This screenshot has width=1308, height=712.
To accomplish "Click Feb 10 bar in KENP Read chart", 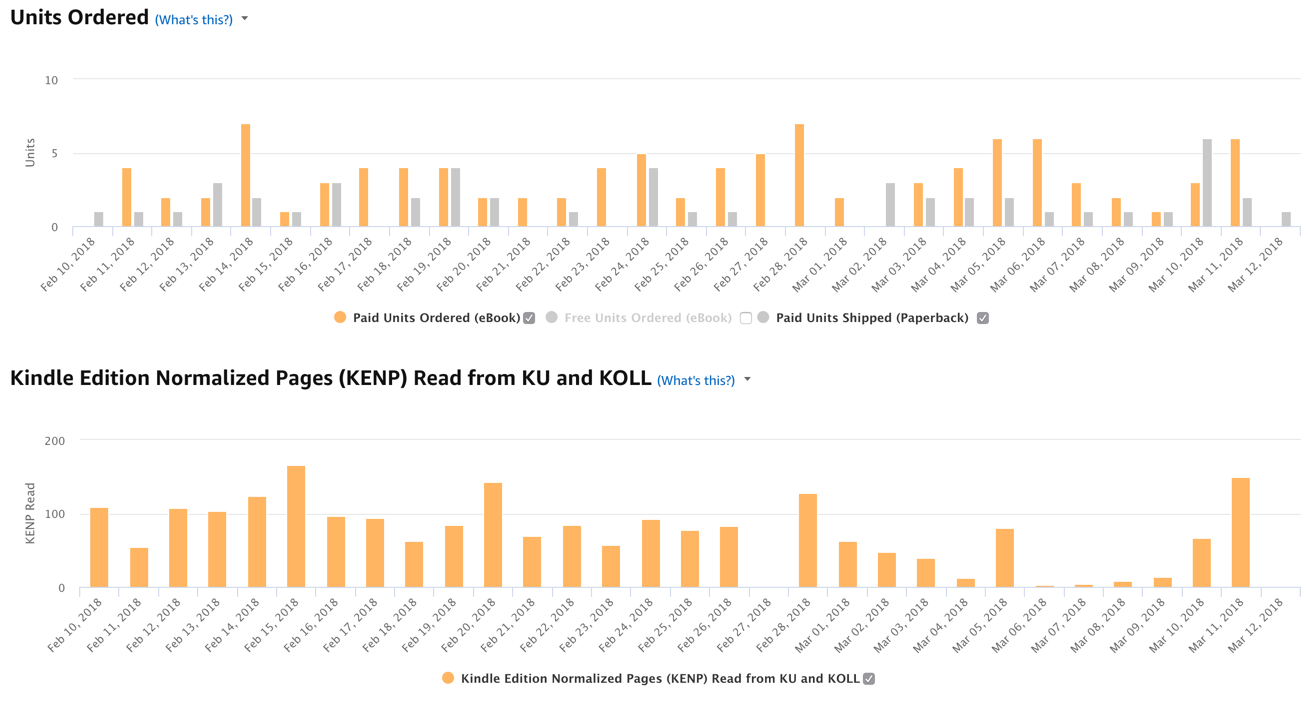I will (x=99, y=548).
